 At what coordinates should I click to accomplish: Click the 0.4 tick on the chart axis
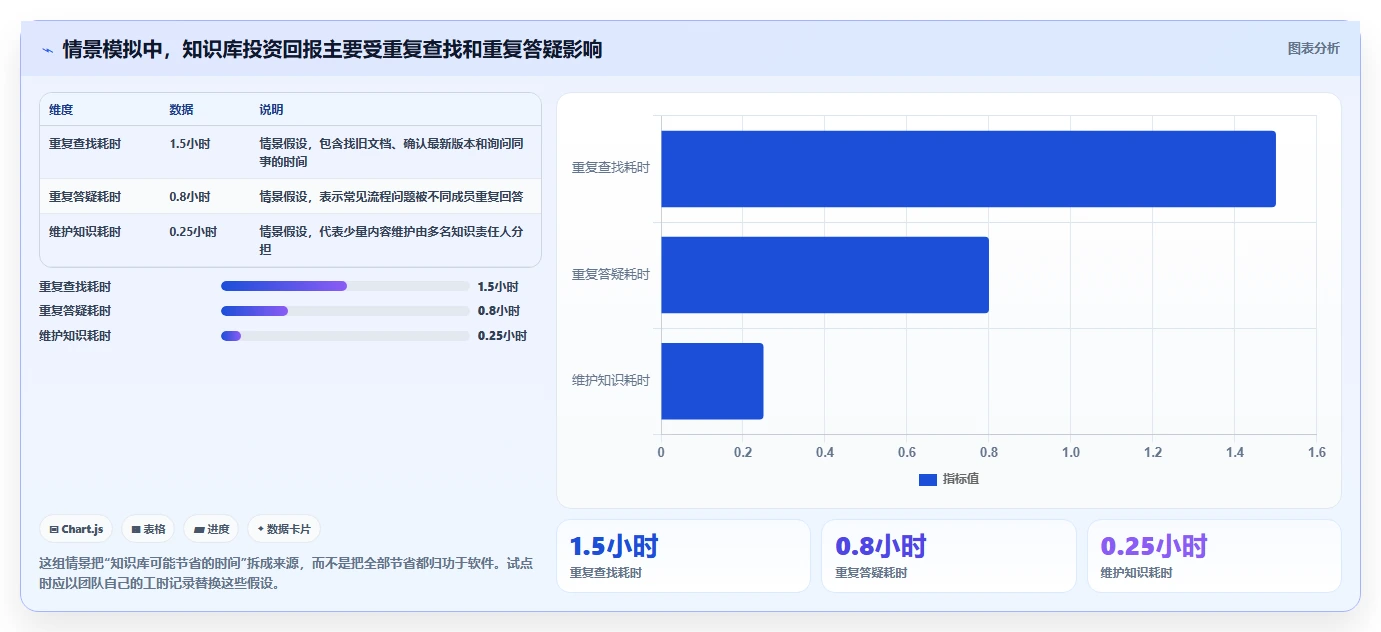point(825,452)
